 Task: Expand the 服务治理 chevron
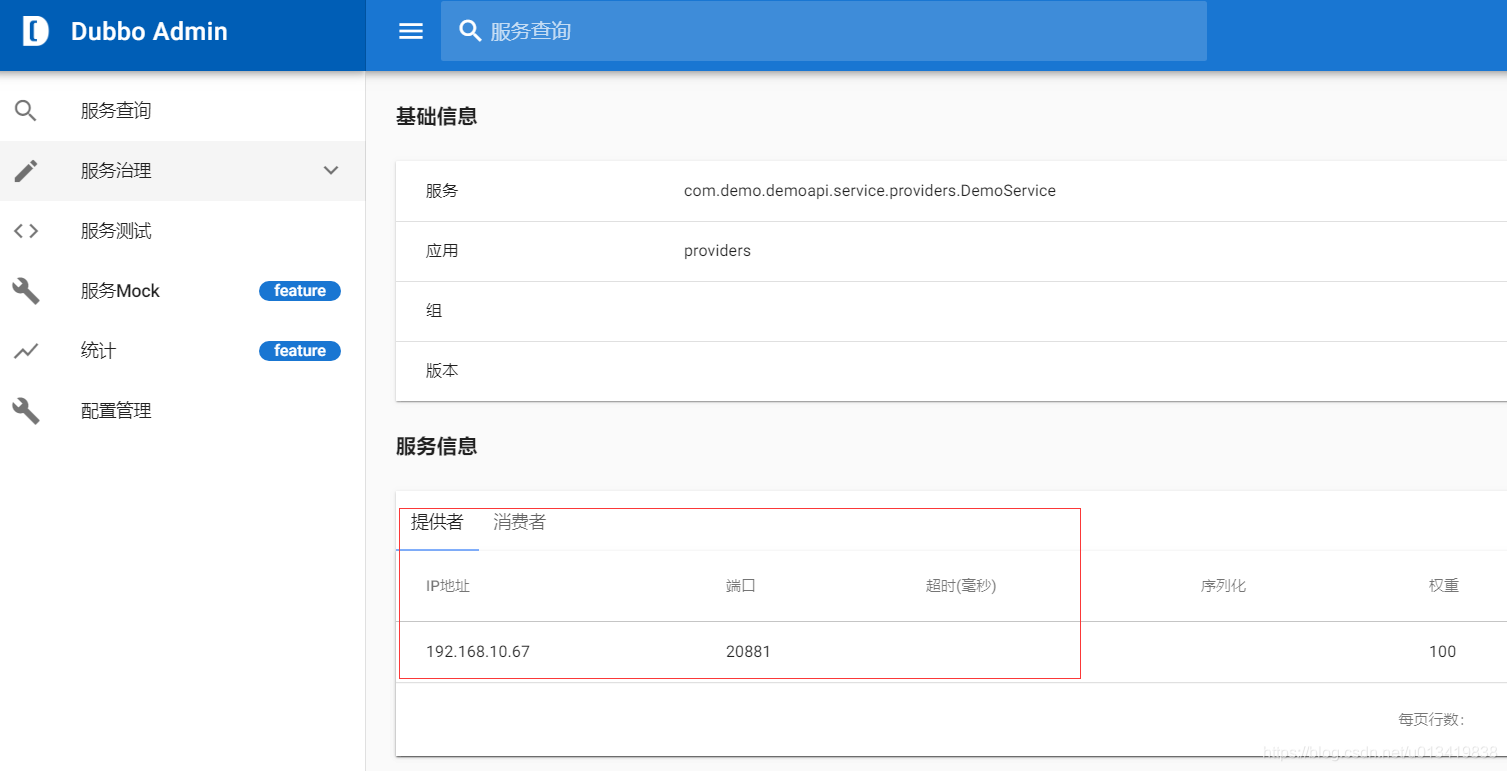[x=331, y=171]
